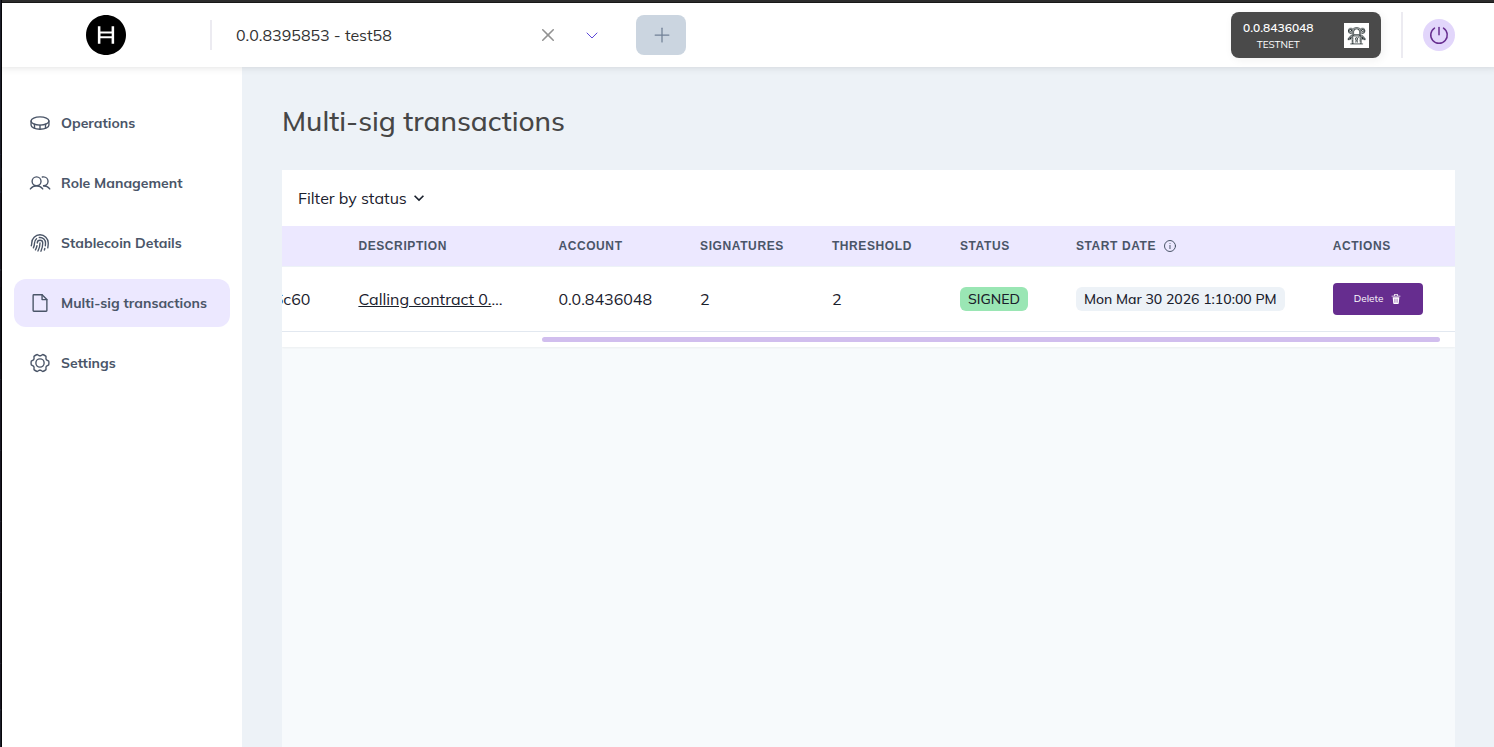Open Stablecoin Details via the fingerprint icon
The width and height of the screenshot is (1494, 747).
point(40,243)
